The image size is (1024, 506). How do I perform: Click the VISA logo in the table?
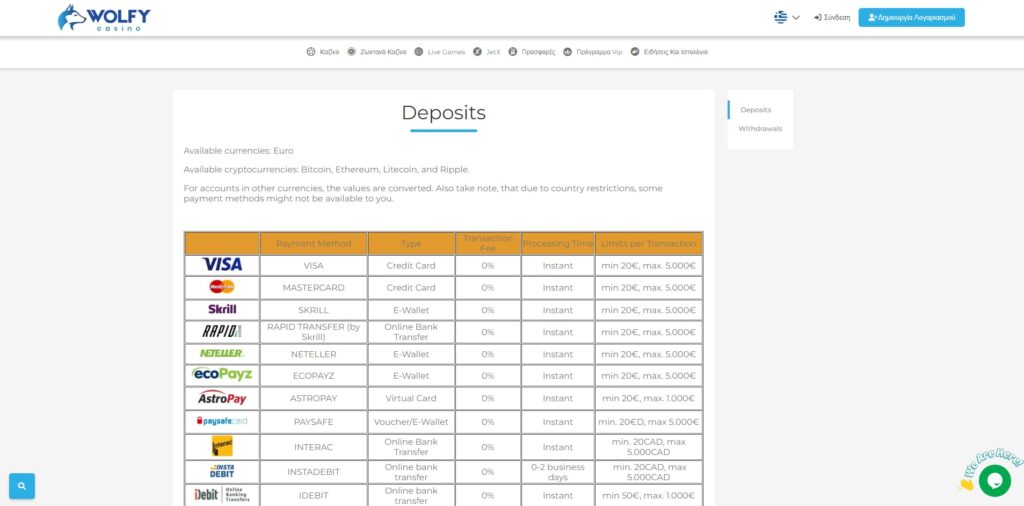(x=222, y=264)
